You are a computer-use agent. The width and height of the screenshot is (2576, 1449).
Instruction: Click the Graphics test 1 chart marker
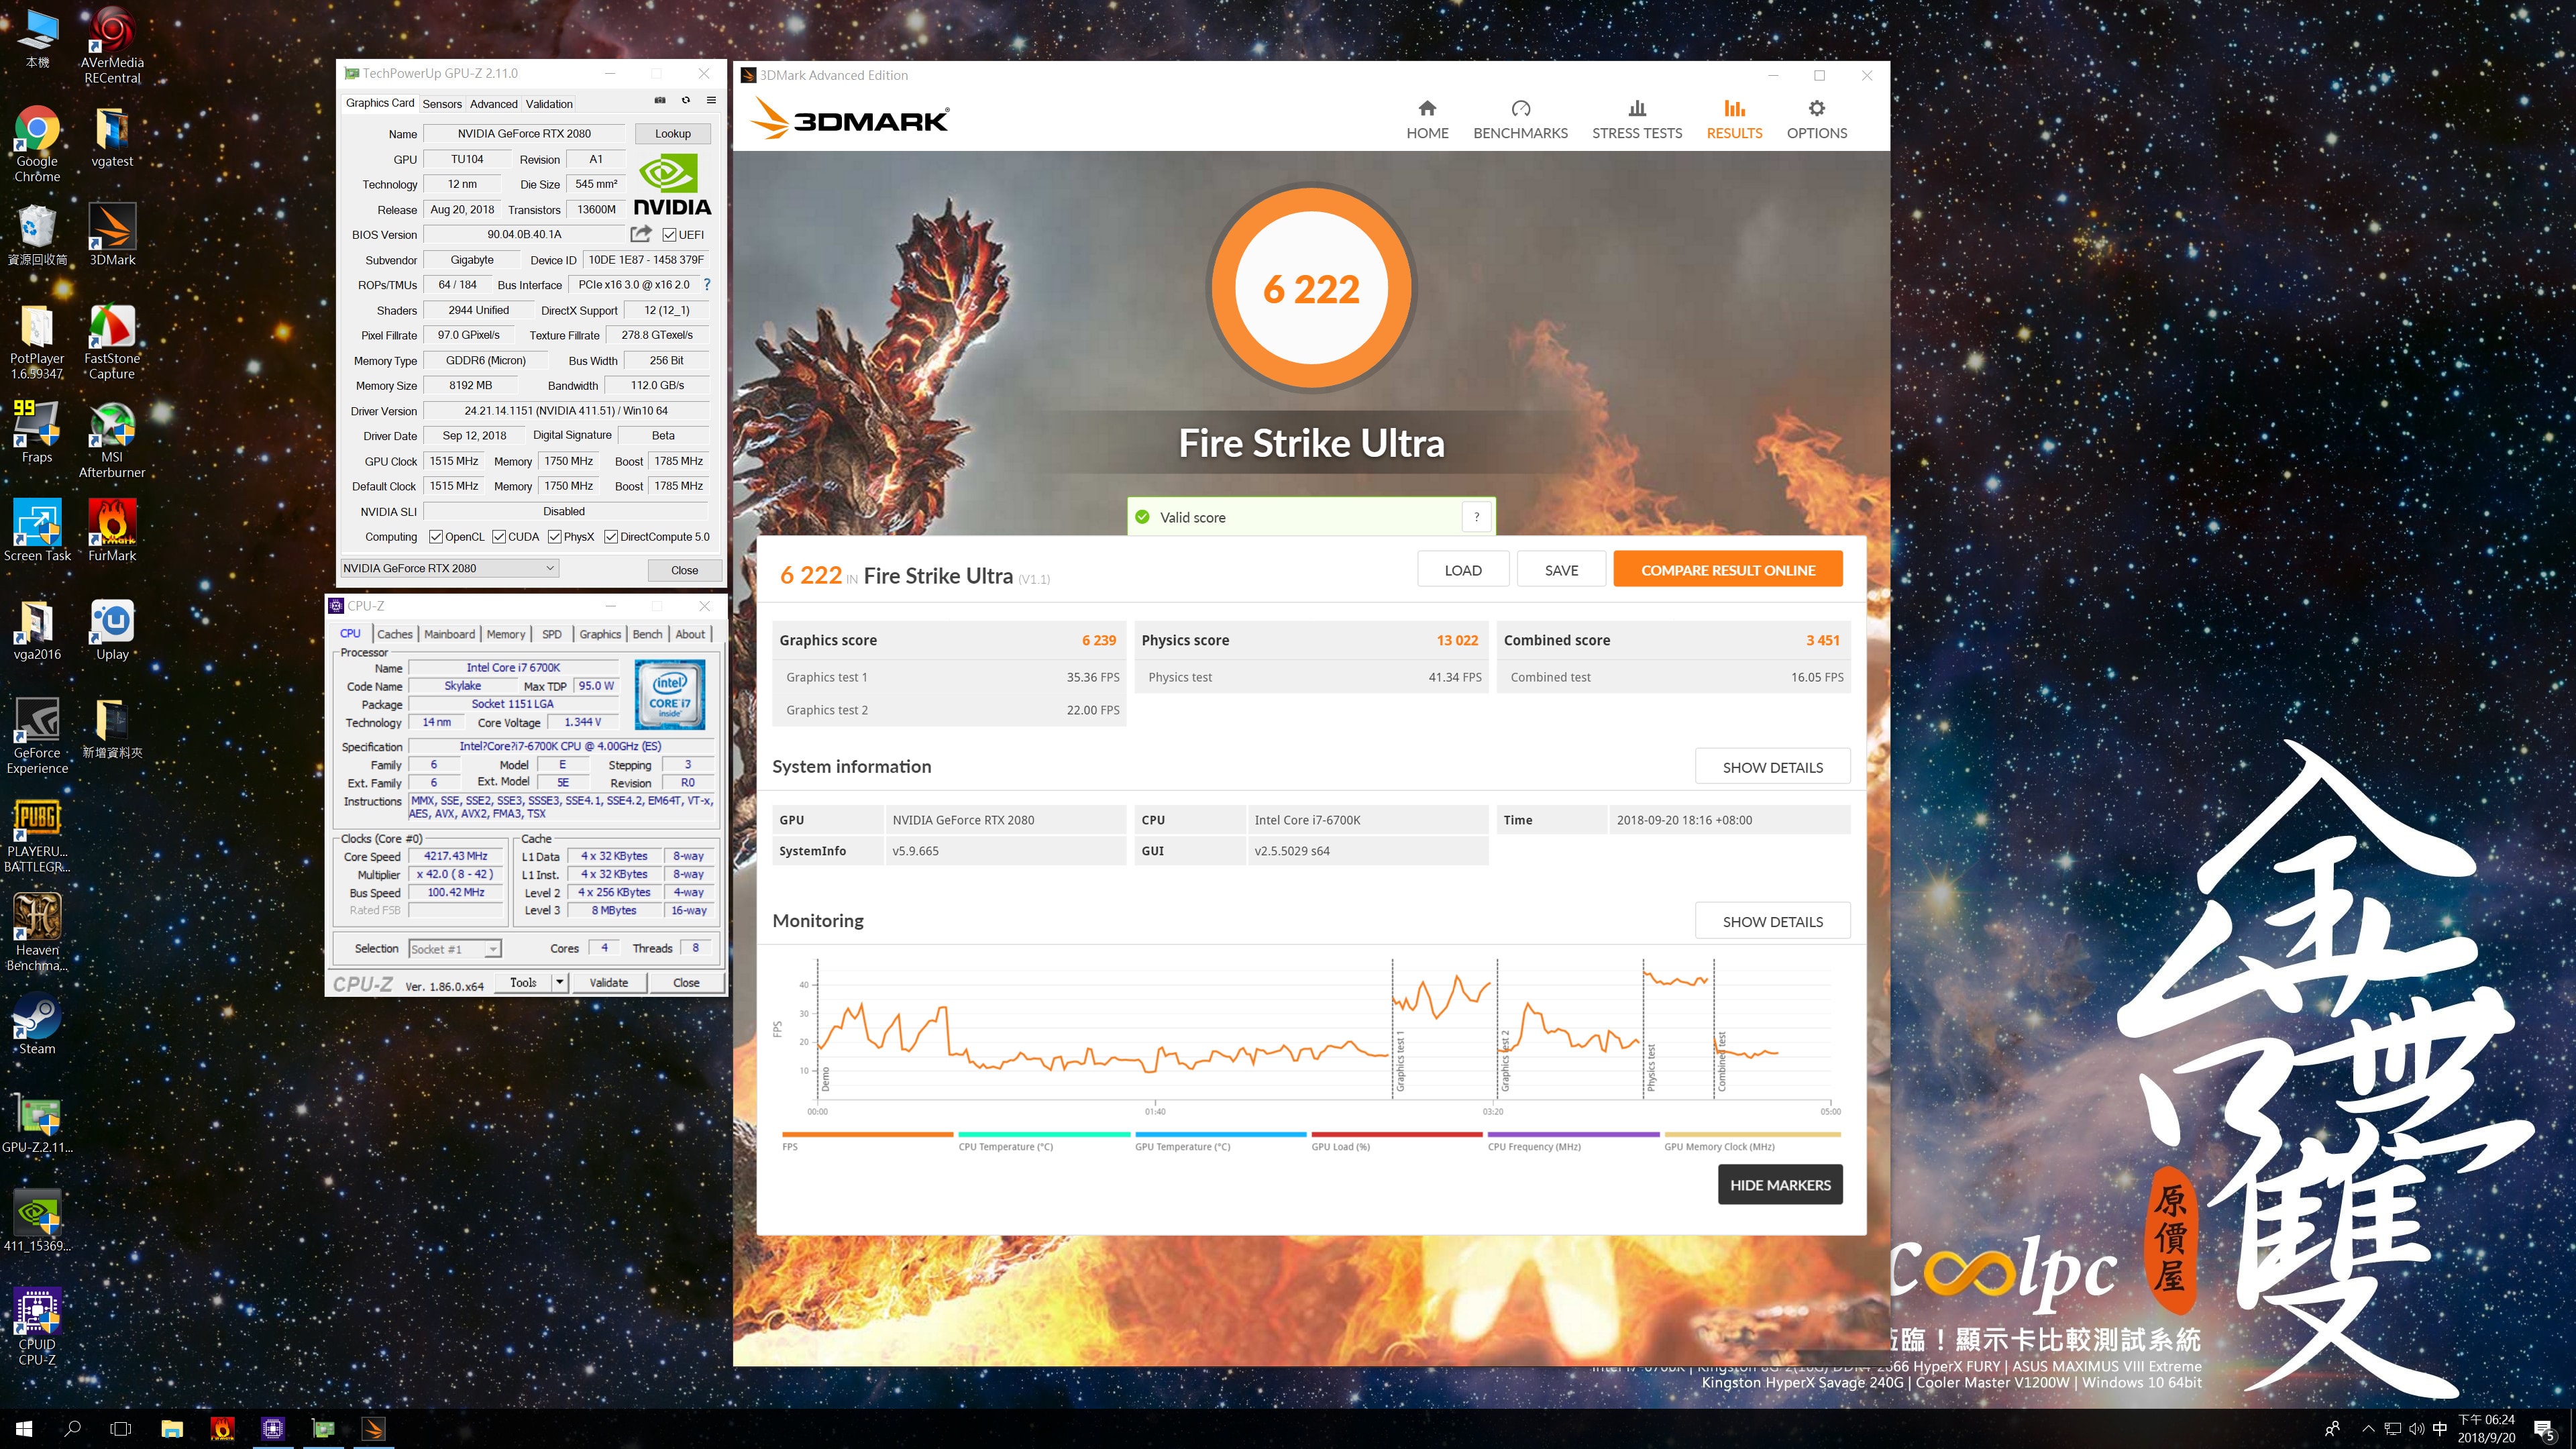[1401, 1060]
